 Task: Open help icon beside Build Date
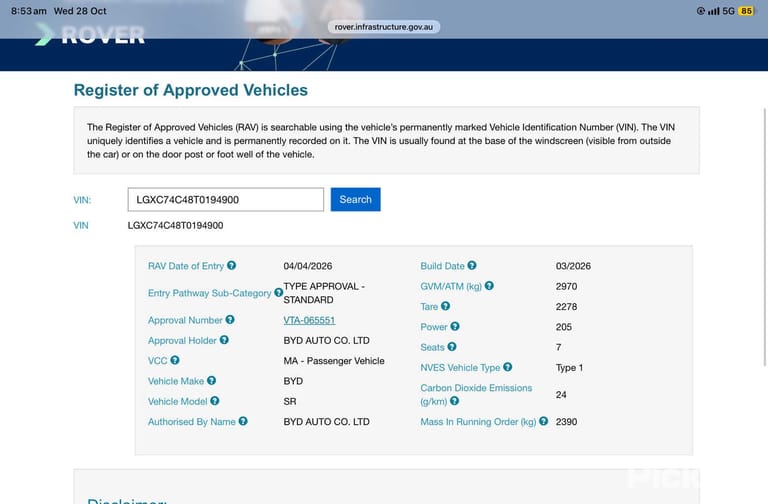point(472,265)
